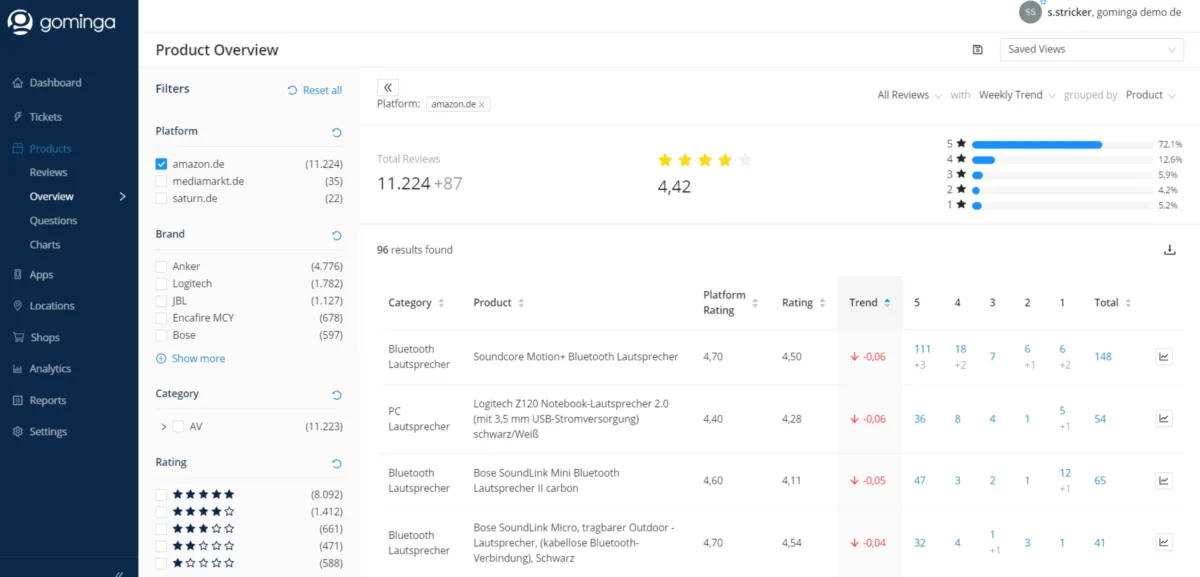Viewport: 1200px width, 577px height.
Task: Open chart icon for Bose SoundLink Mini row
Action: click(x=1163, y=481)
